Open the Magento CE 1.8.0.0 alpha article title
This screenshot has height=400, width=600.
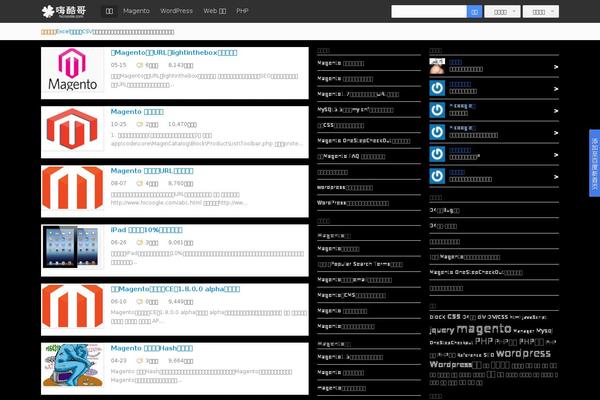coord(175,289)
